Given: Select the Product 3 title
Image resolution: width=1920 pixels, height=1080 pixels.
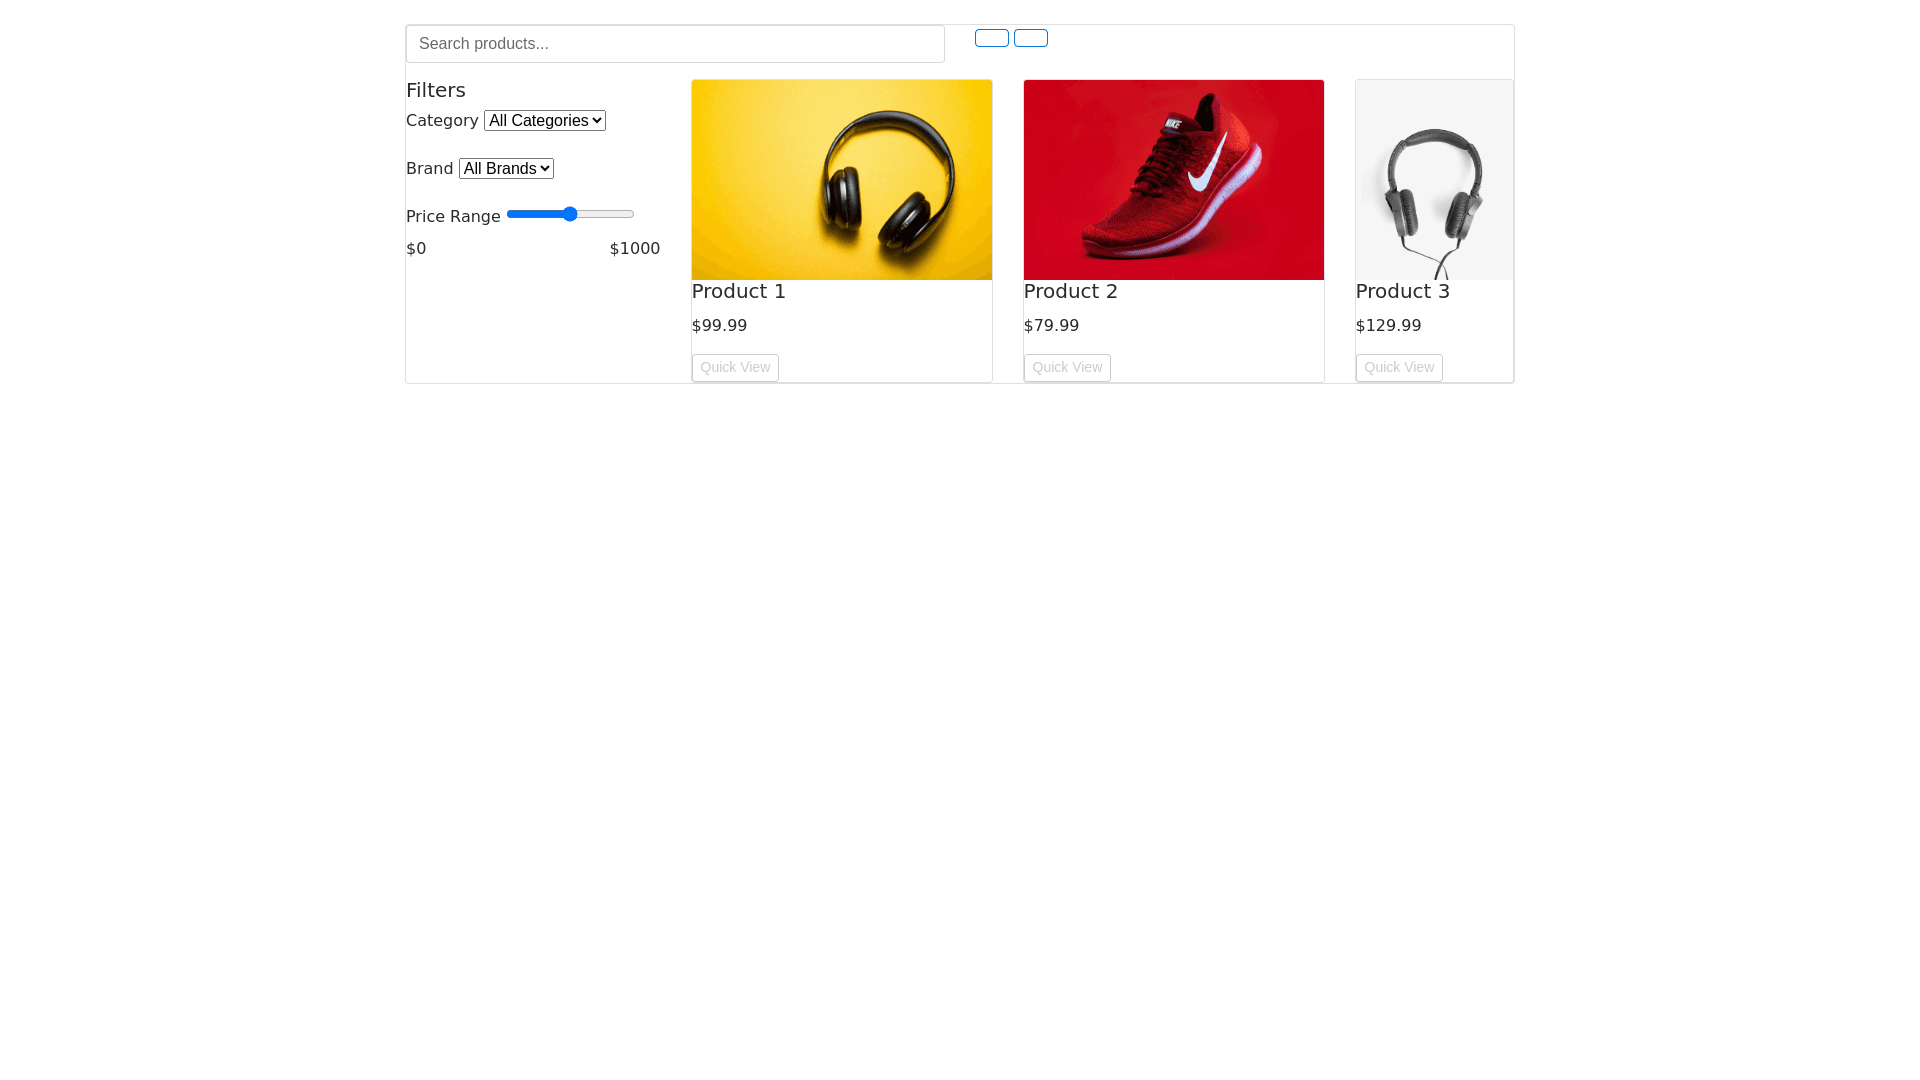Looking at the screenshot, I should (1402, 291).
